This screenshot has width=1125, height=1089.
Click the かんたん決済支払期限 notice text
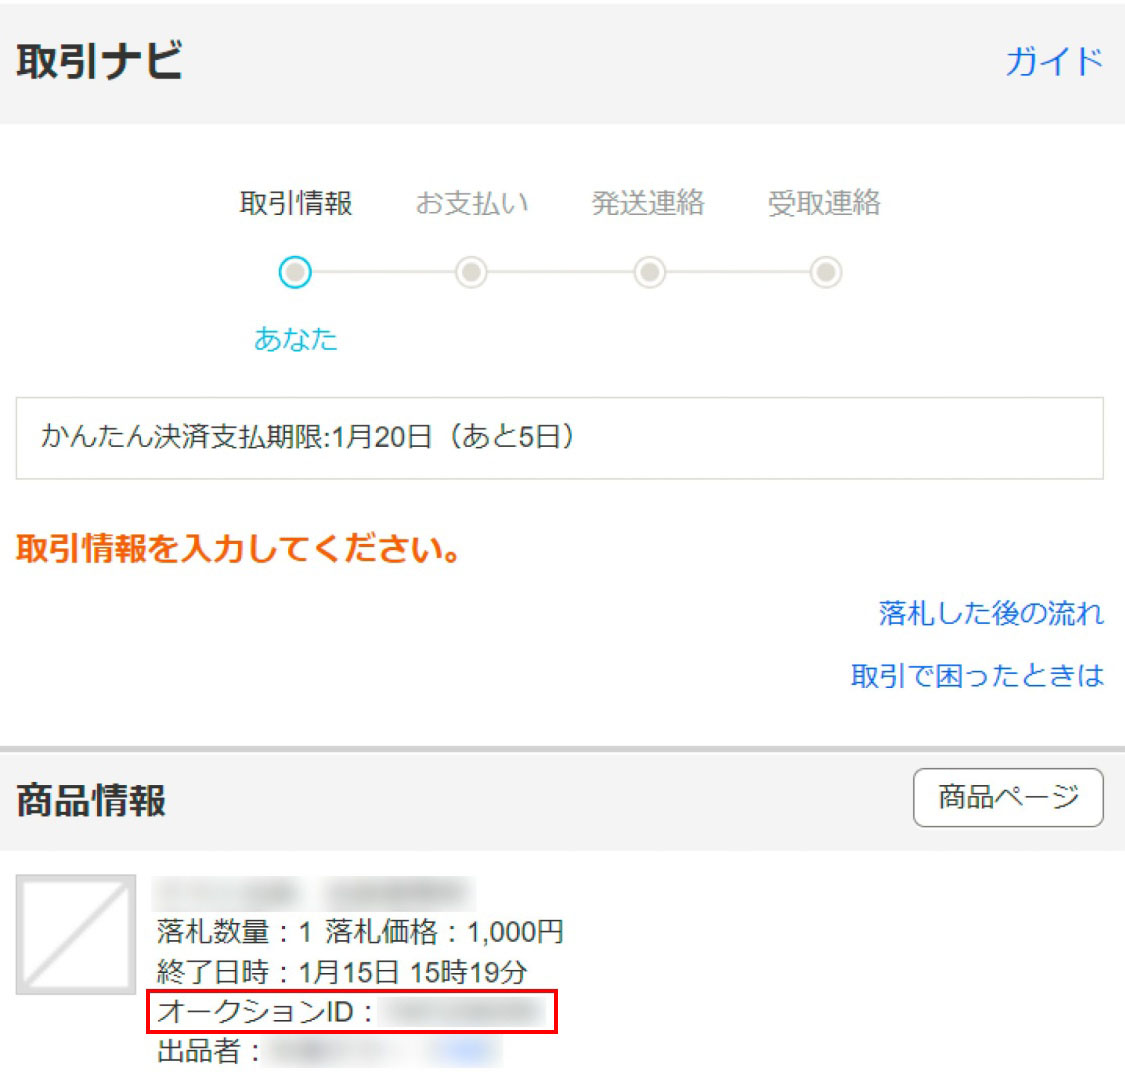308,436
